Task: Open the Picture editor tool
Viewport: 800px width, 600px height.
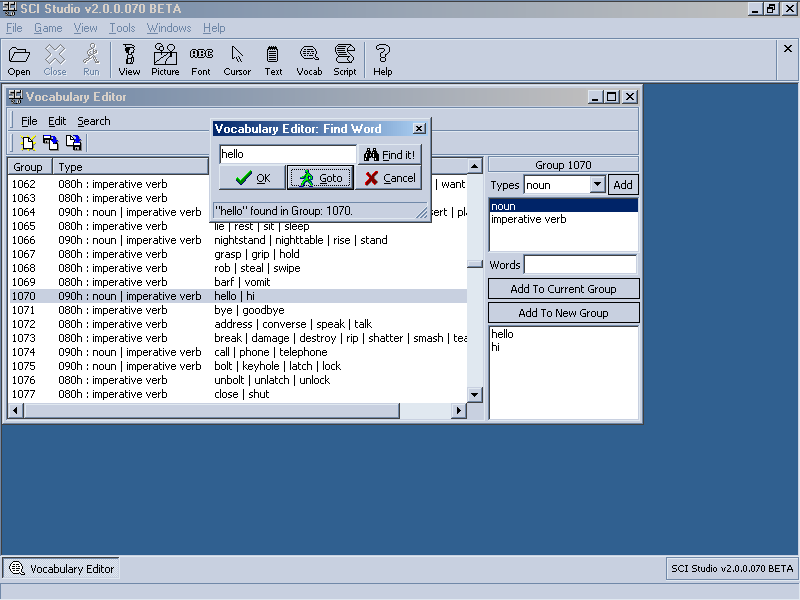Action: [x=165, y=60]
